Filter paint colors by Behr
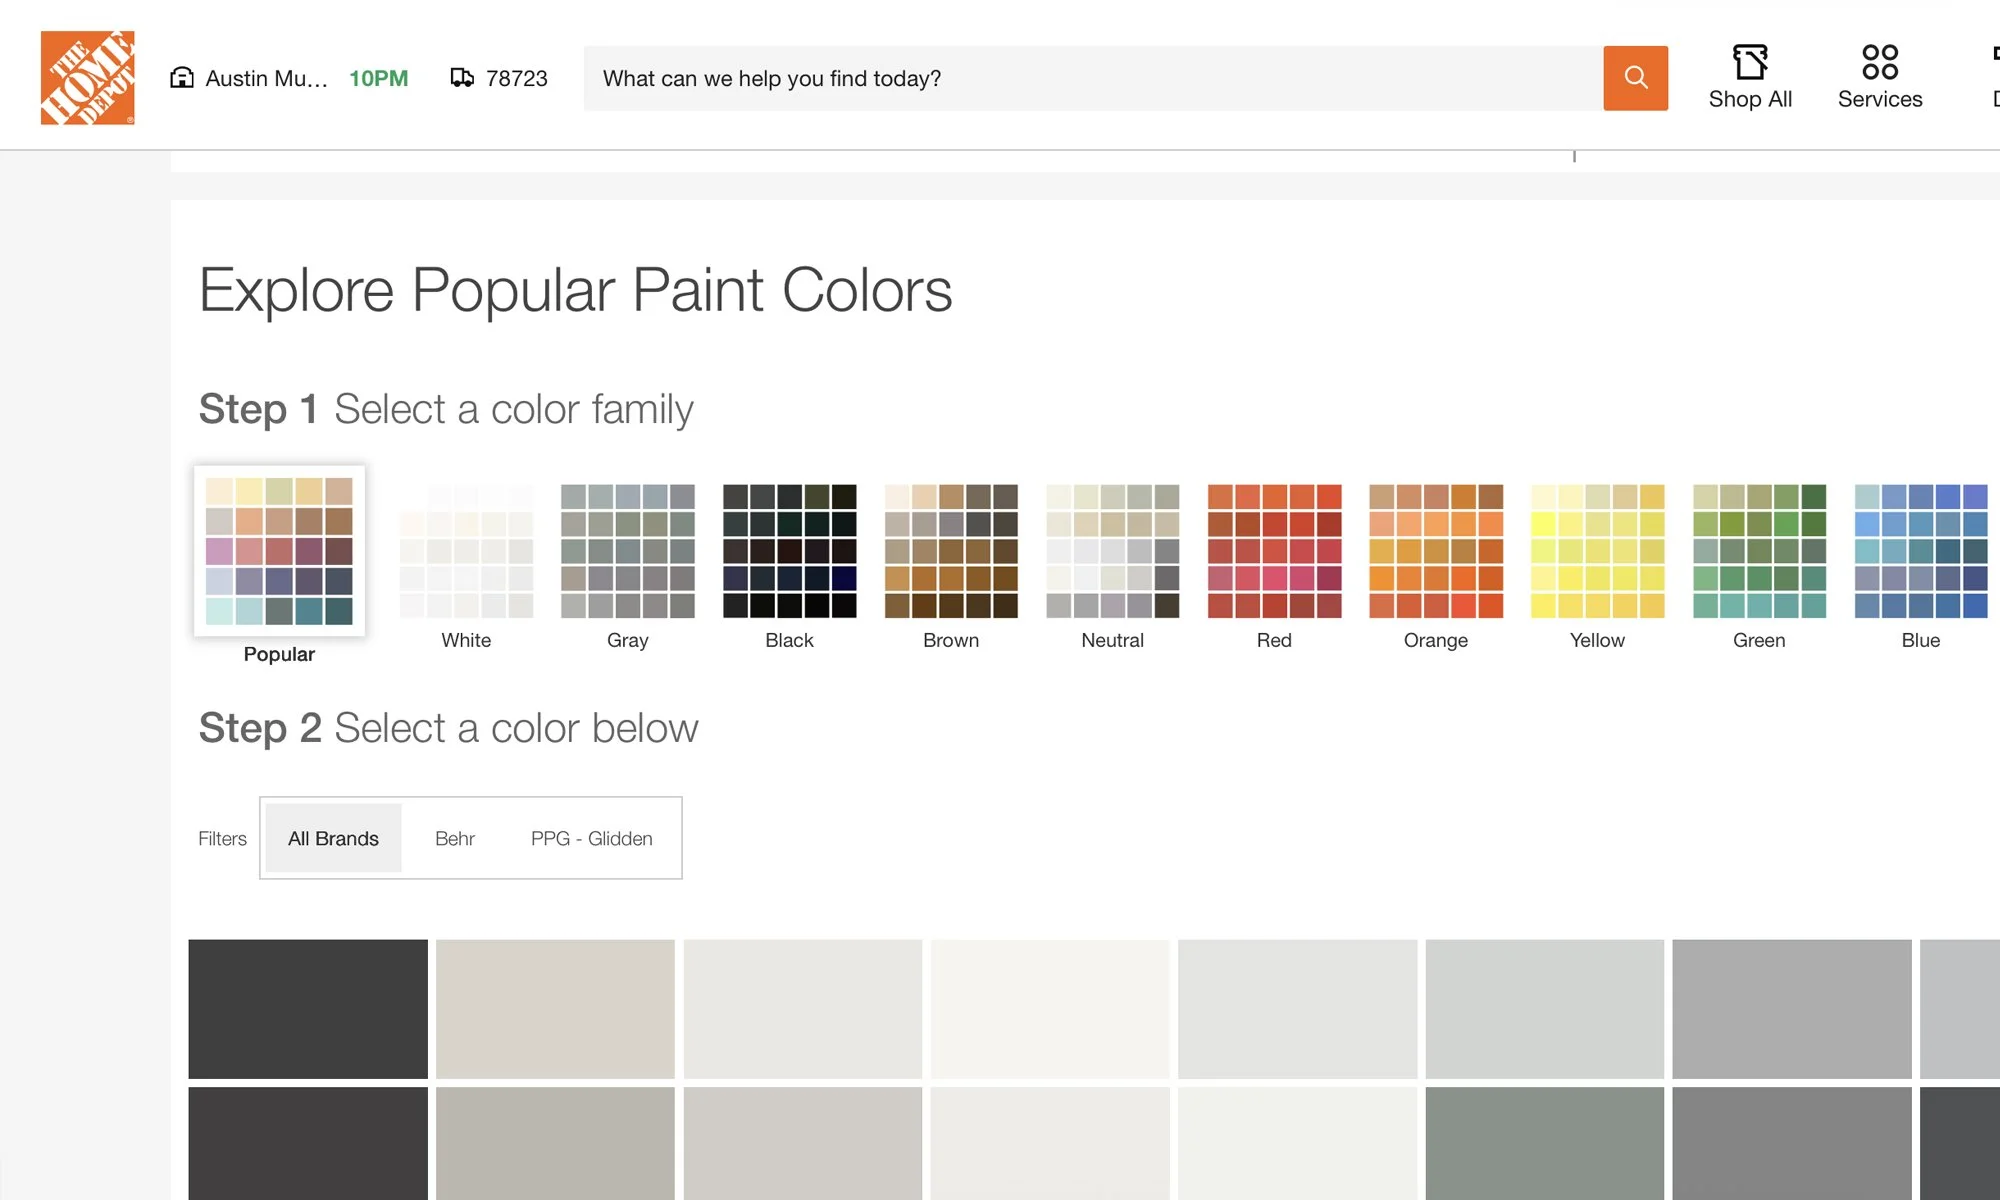 [x=454, y=838]
